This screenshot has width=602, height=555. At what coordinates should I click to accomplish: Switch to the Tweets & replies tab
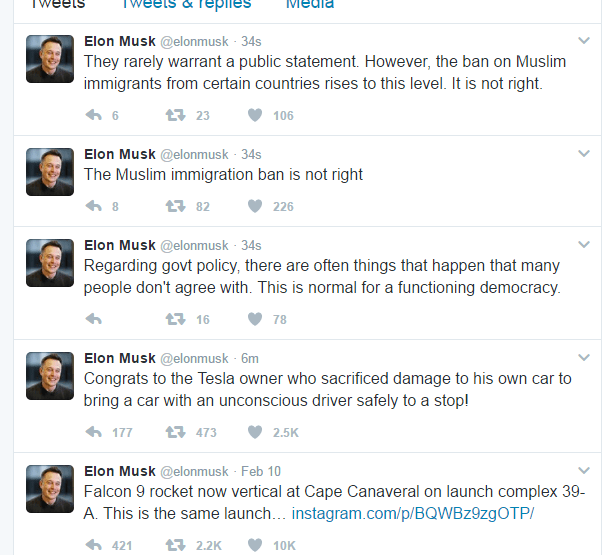186,5
